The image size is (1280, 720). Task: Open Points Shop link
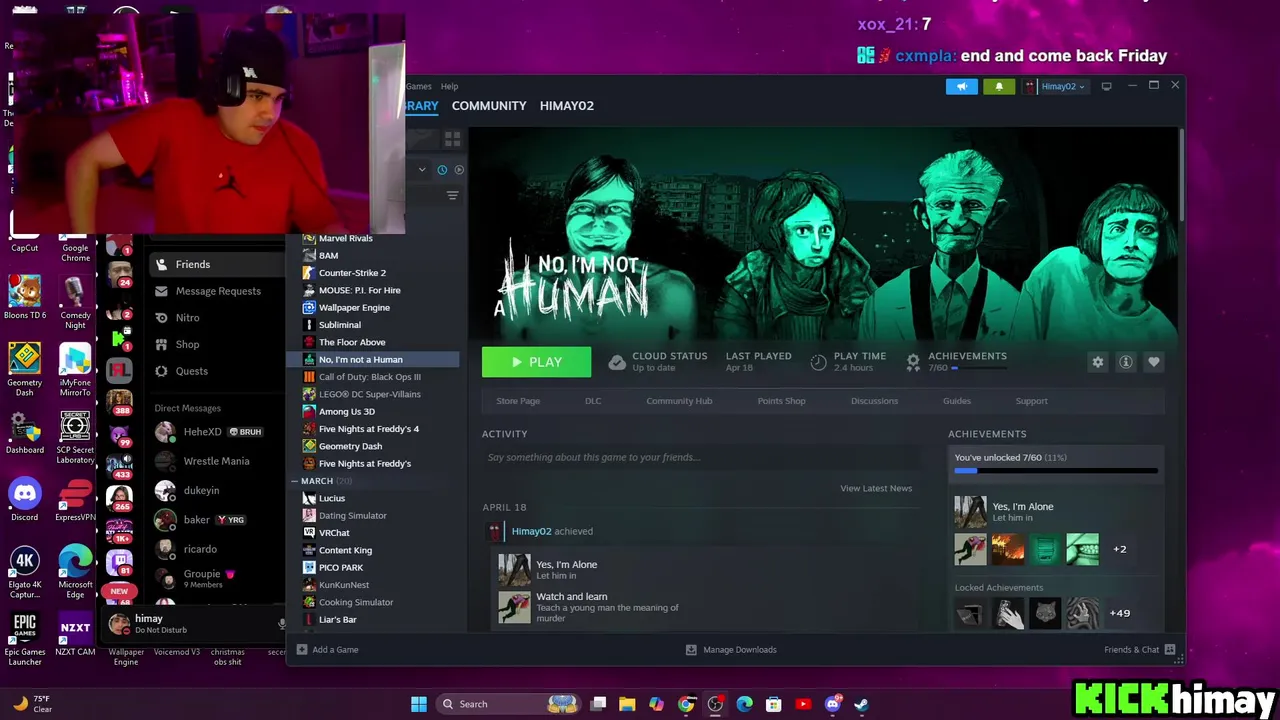coord(781,401)
